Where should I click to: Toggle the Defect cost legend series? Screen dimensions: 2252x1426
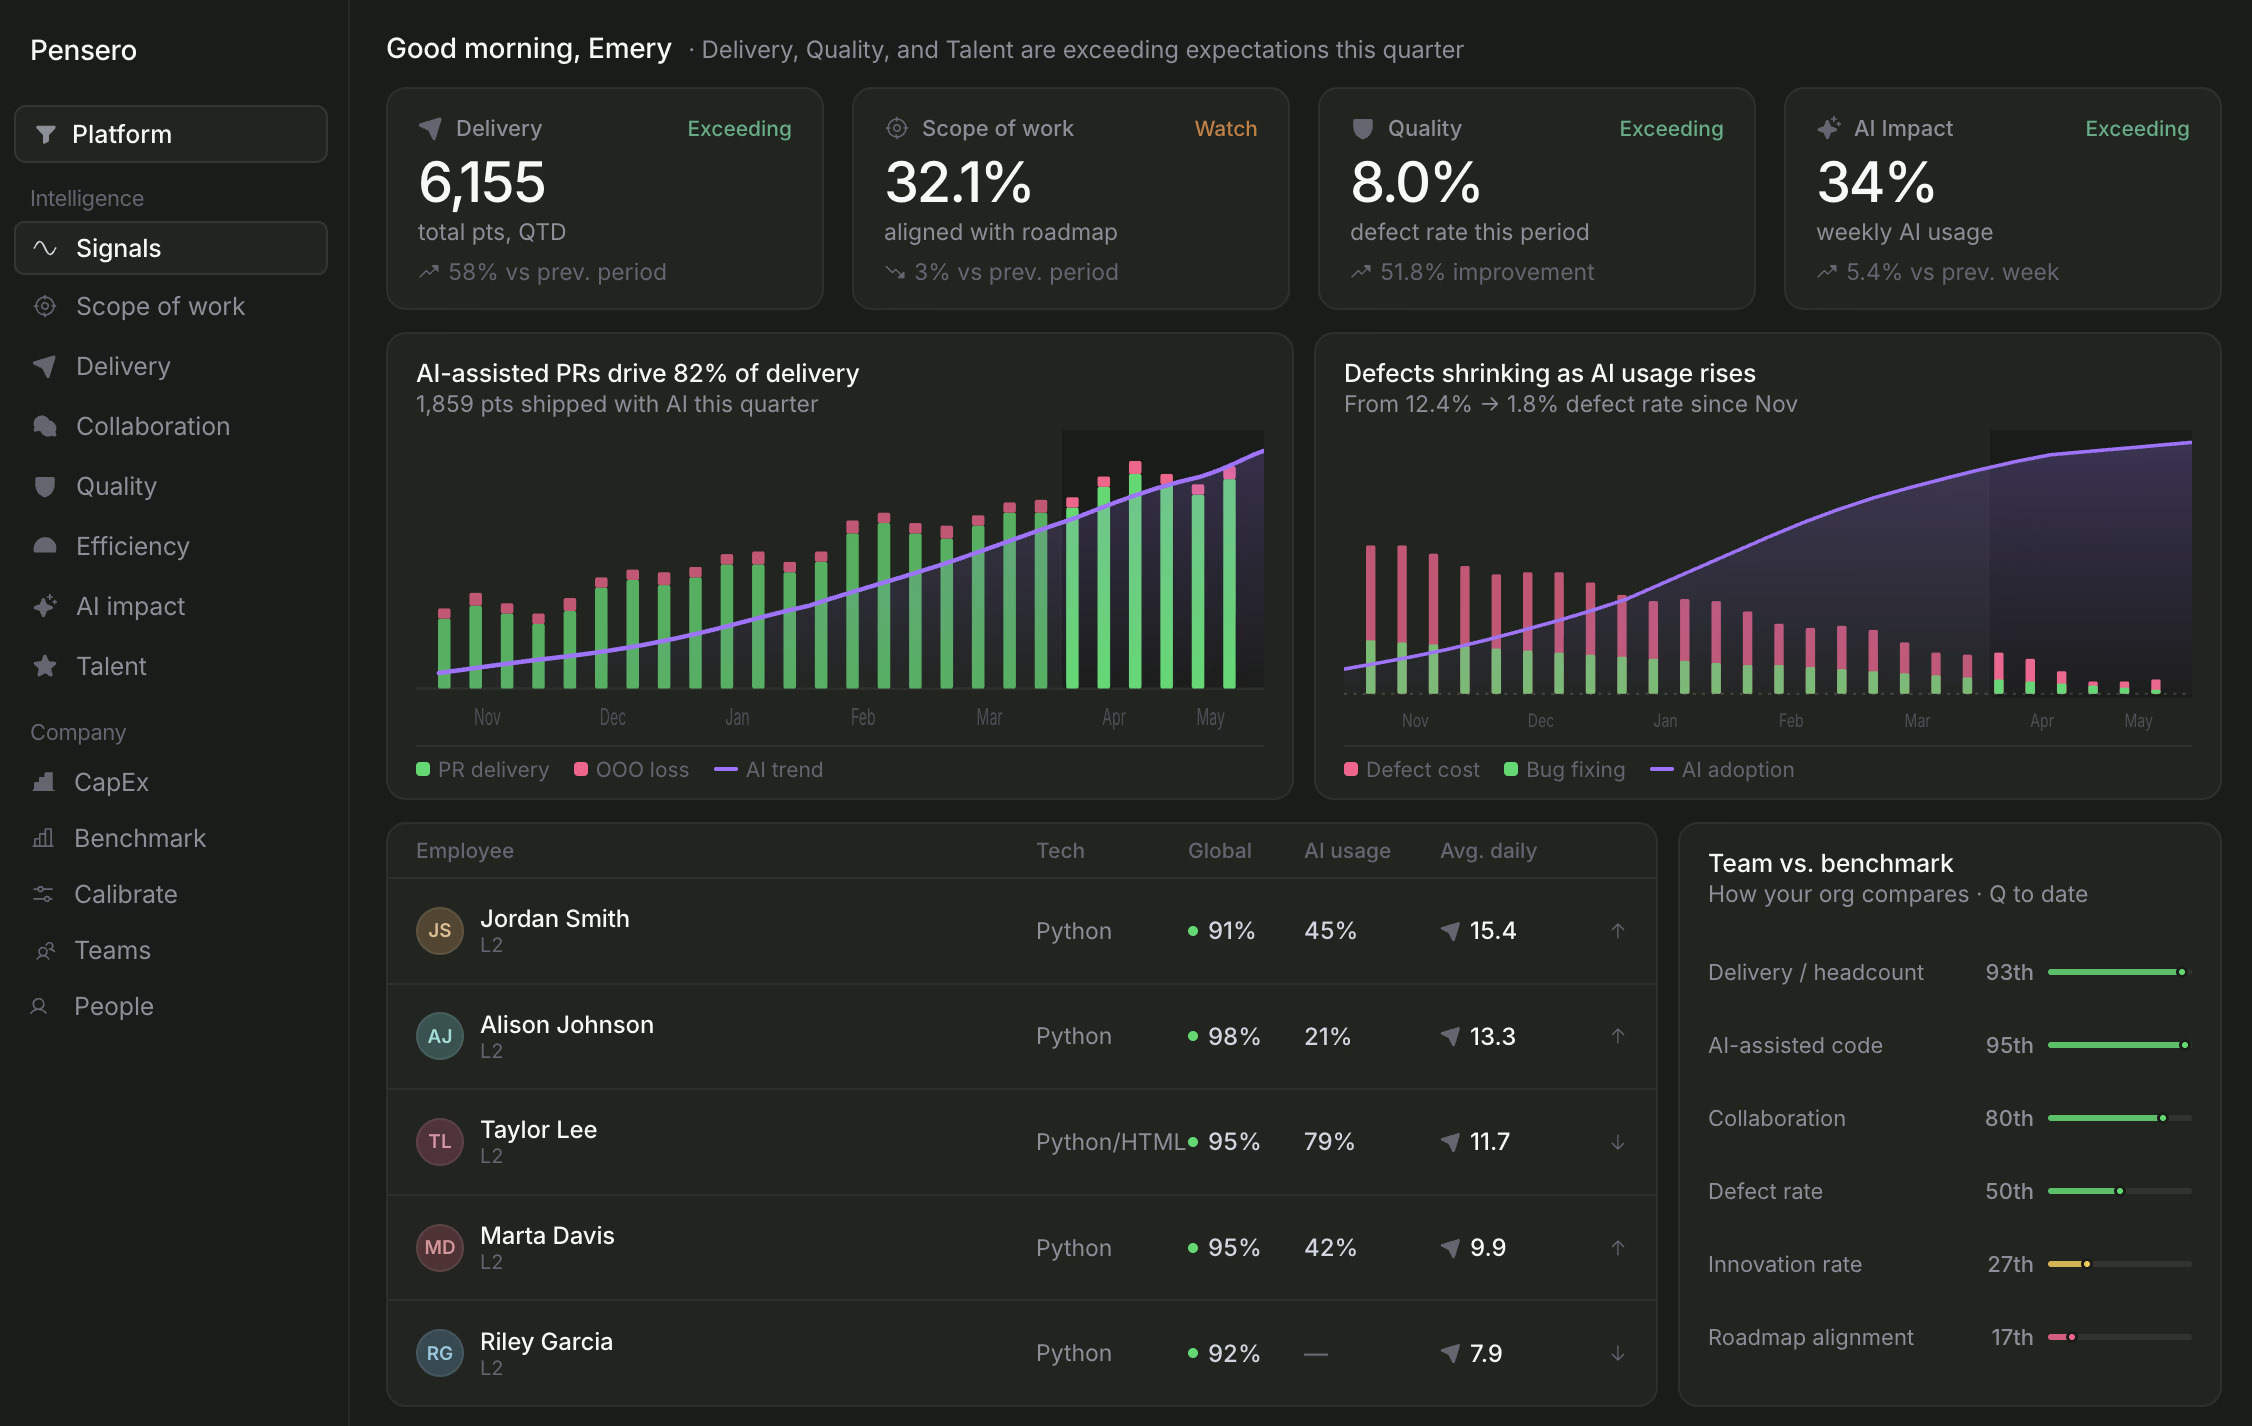(1411, 769)
